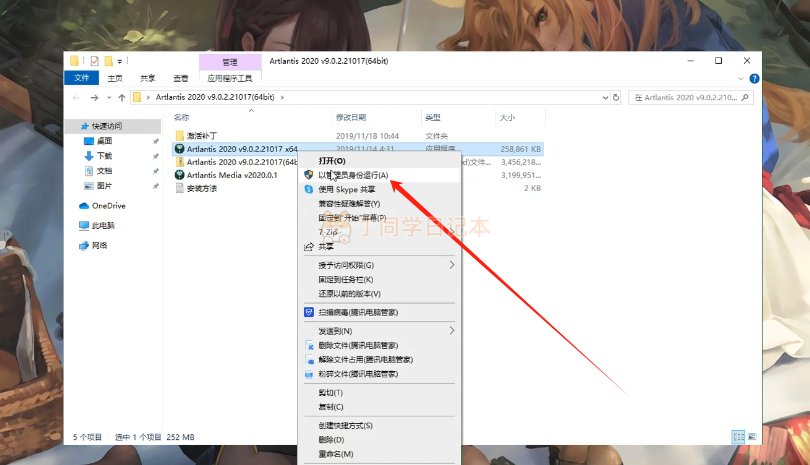Expand the address bar history dropdown
810x465 pixels.
tap(605, 97)
